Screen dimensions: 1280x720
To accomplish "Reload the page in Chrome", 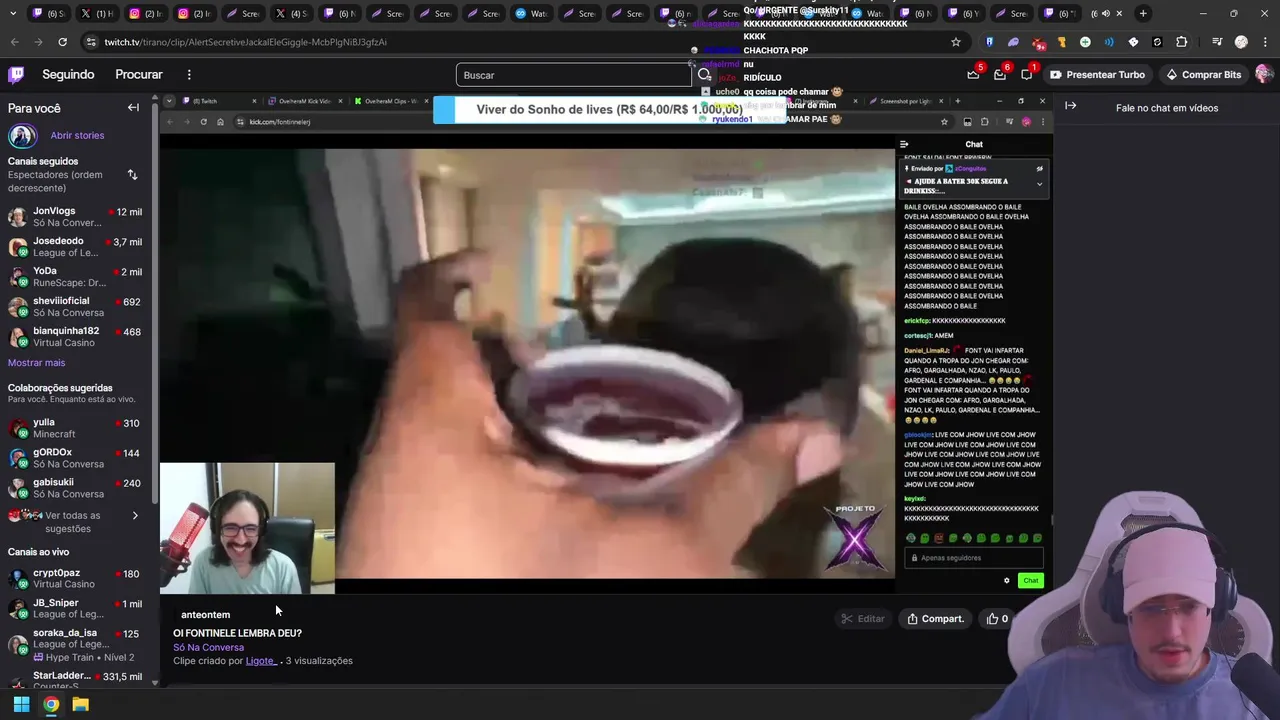I will (62, 42).
